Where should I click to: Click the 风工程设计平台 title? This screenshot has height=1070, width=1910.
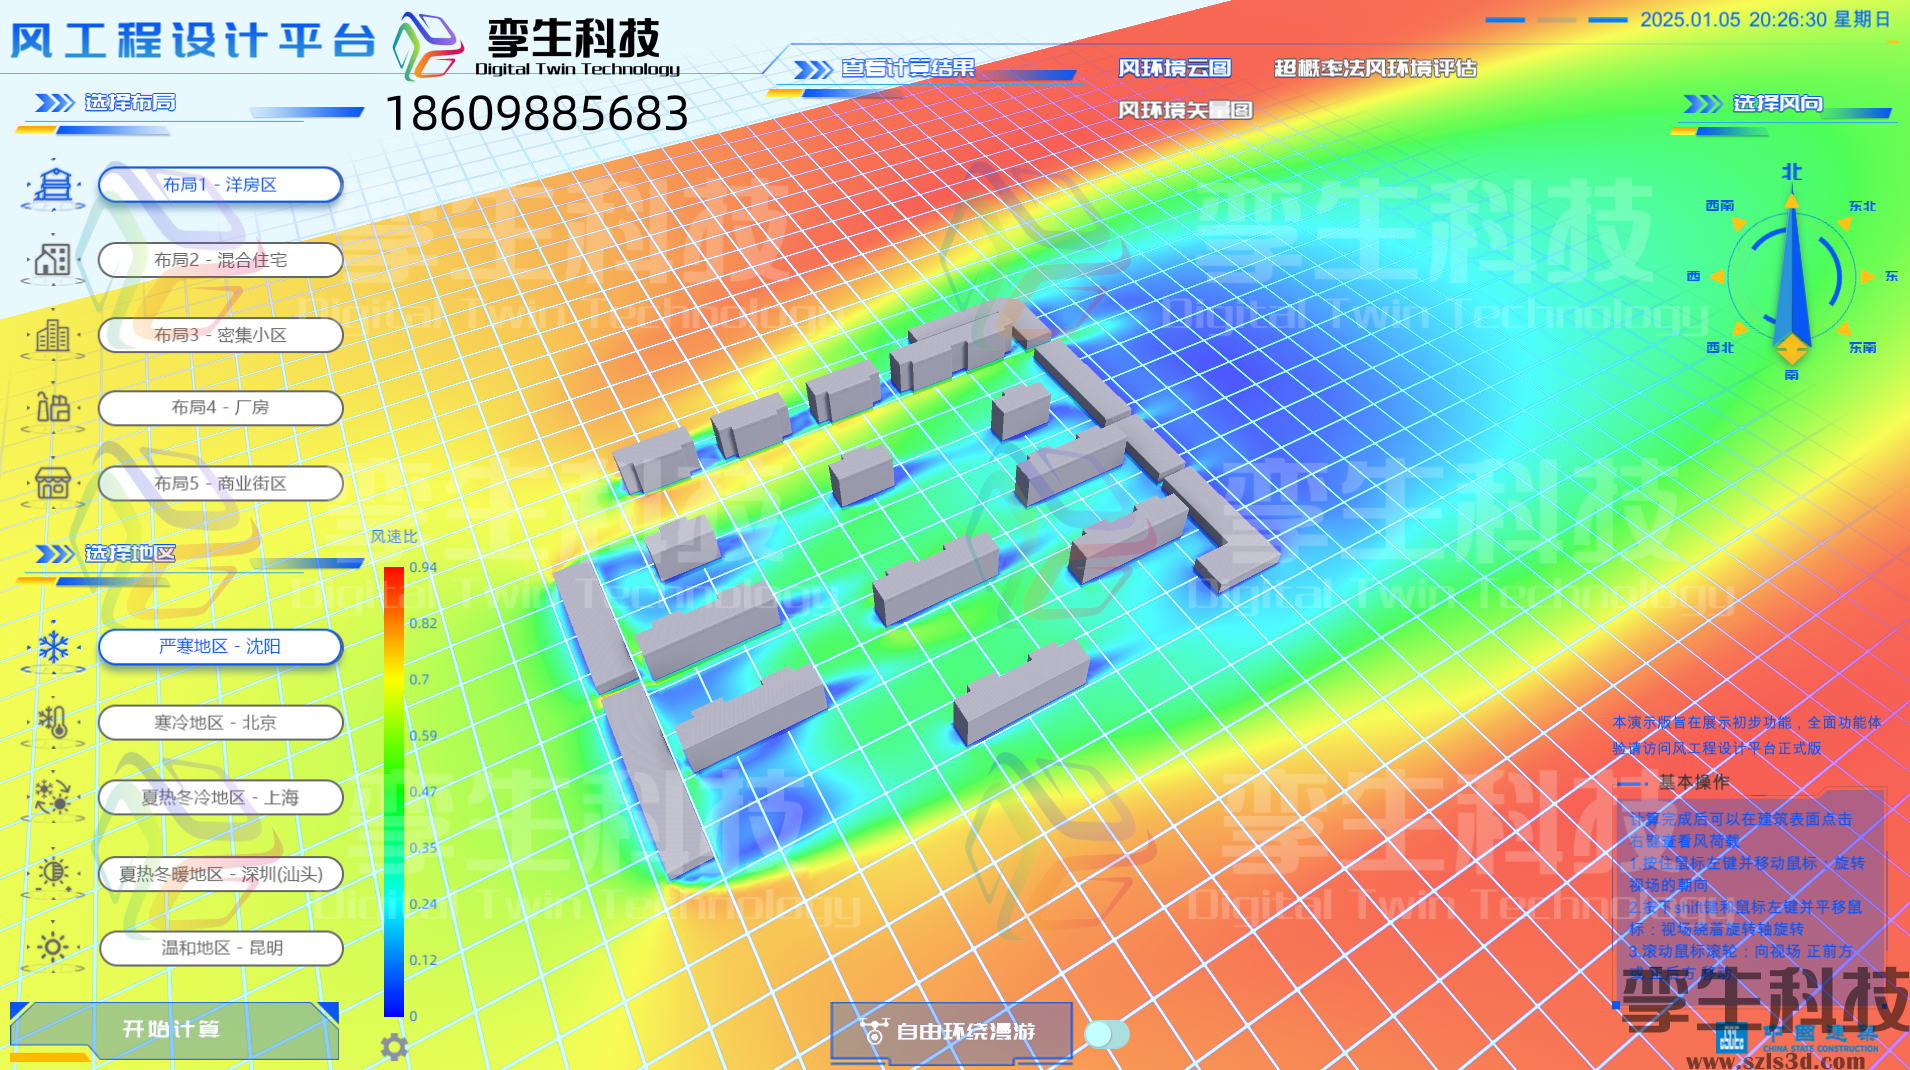click(192, 41)
